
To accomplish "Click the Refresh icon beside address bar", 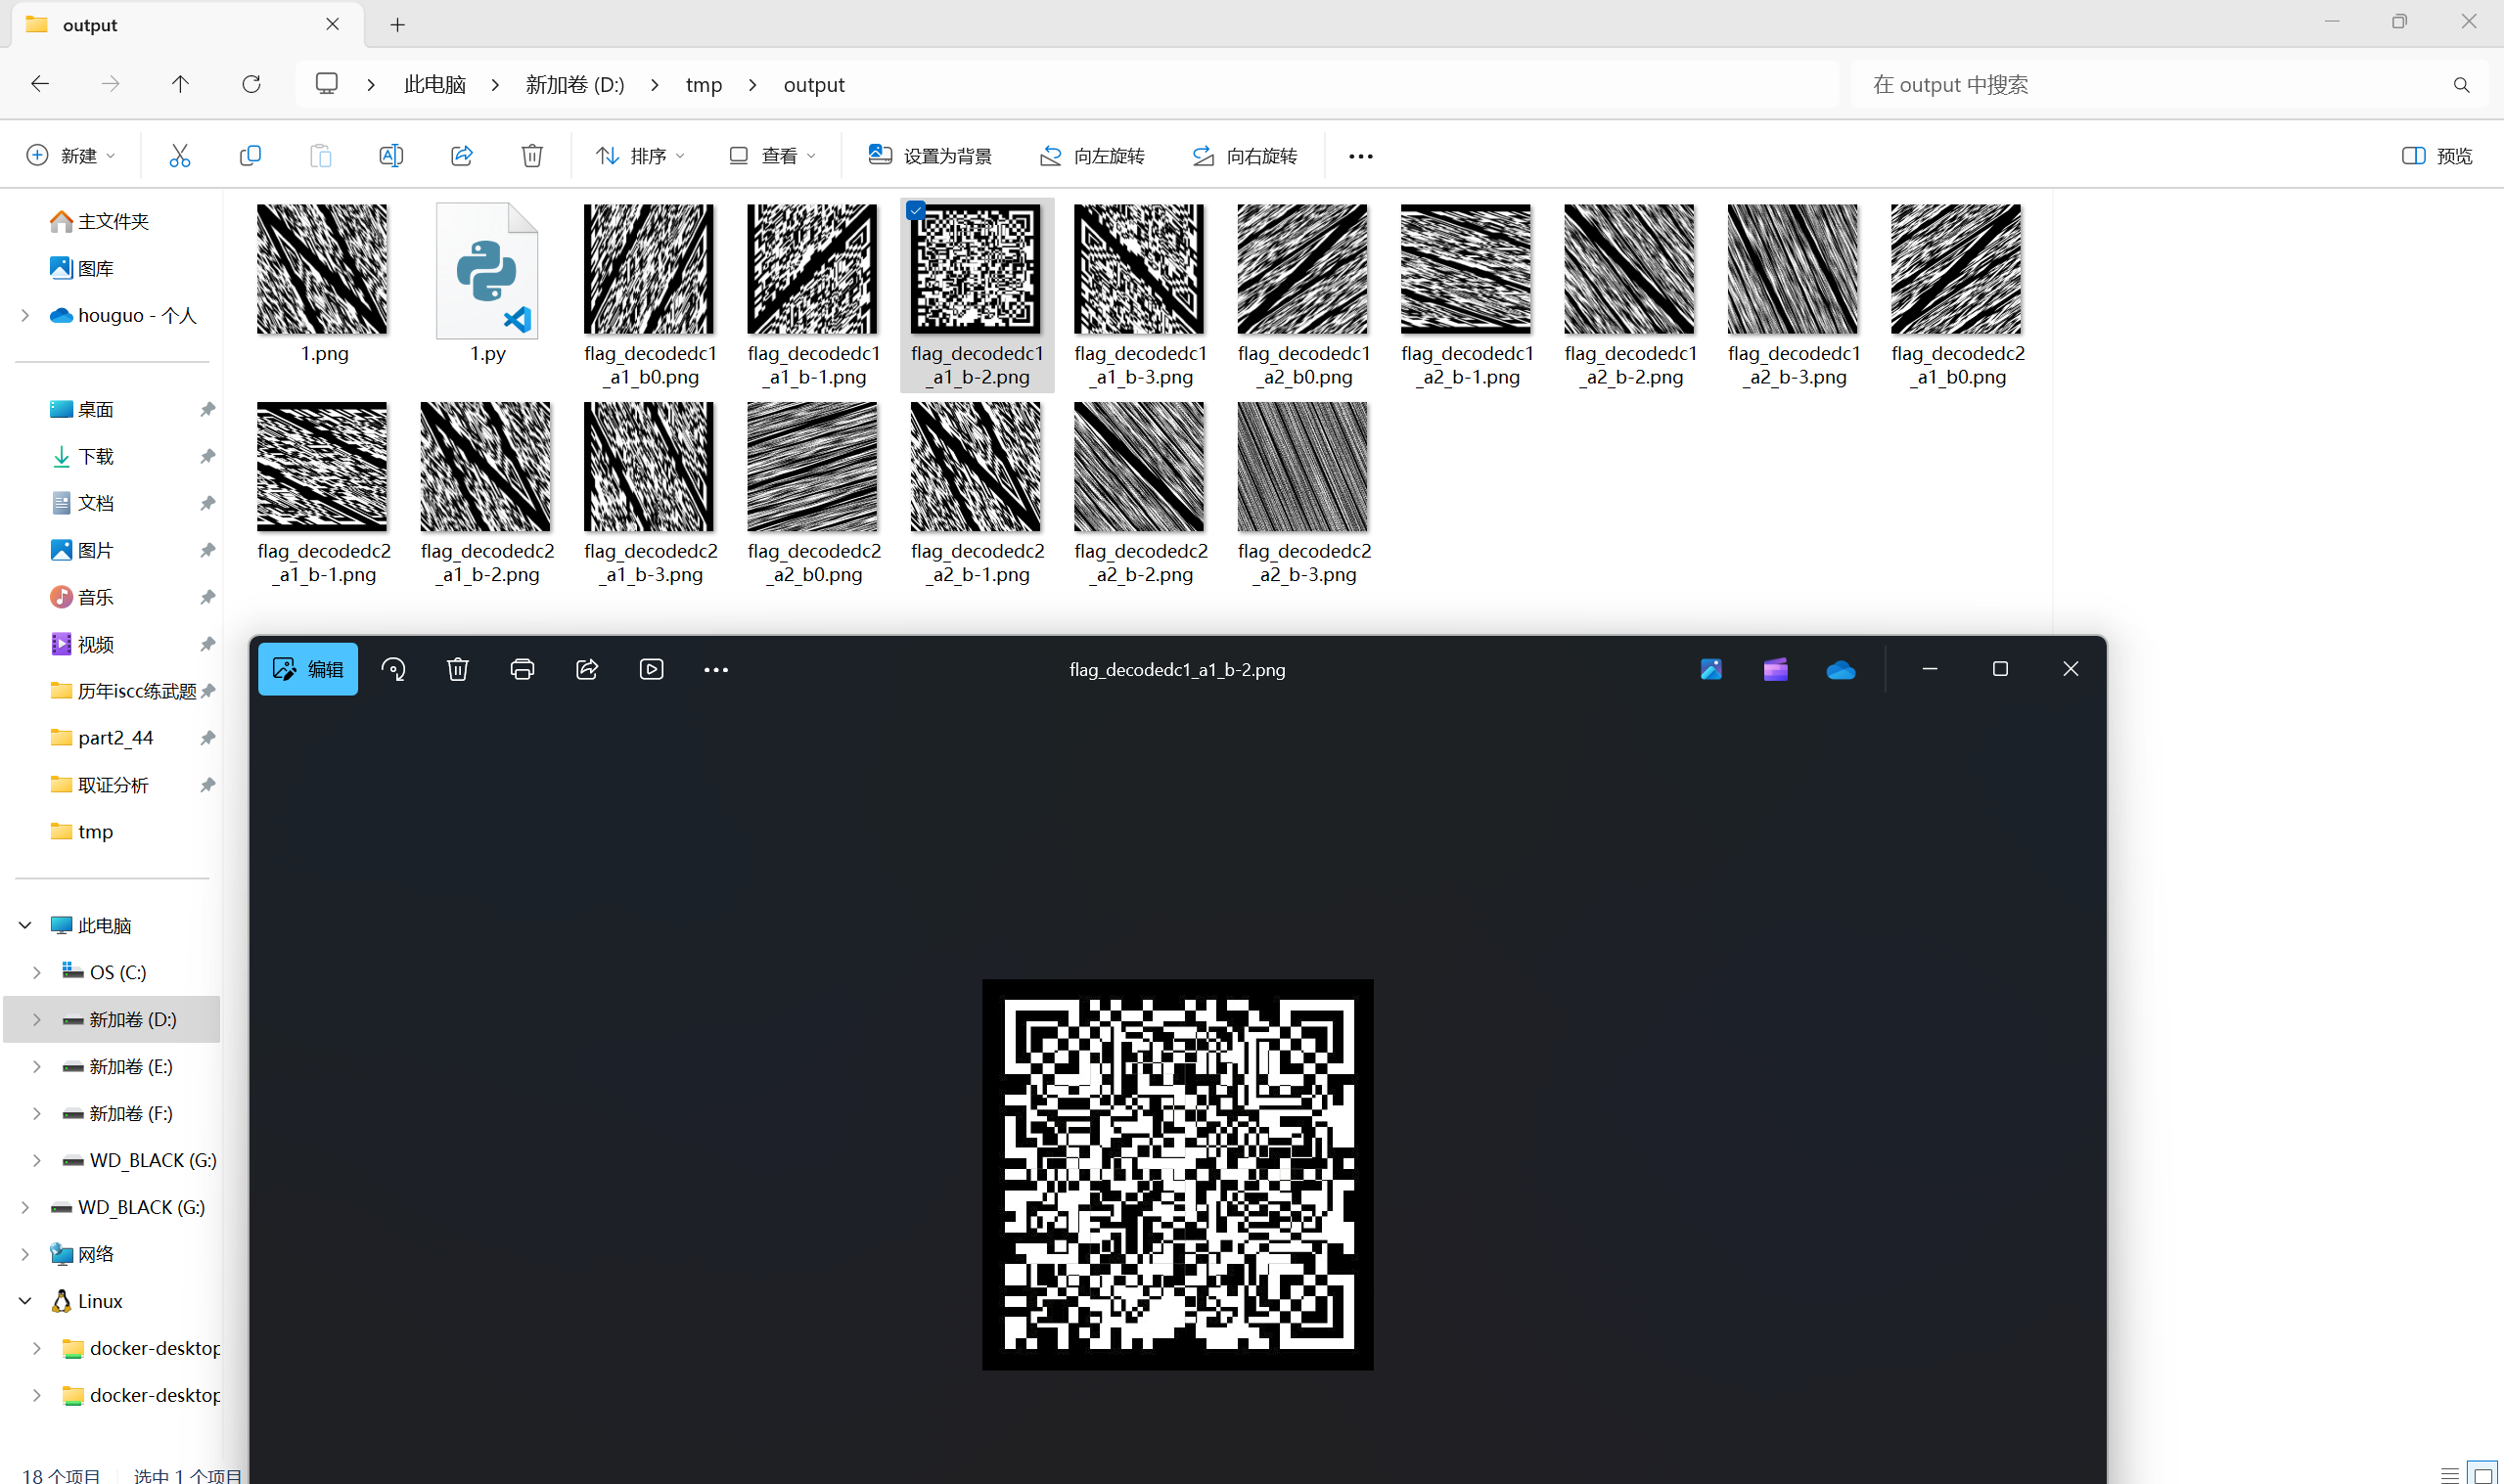I will (x=251, y=84).
